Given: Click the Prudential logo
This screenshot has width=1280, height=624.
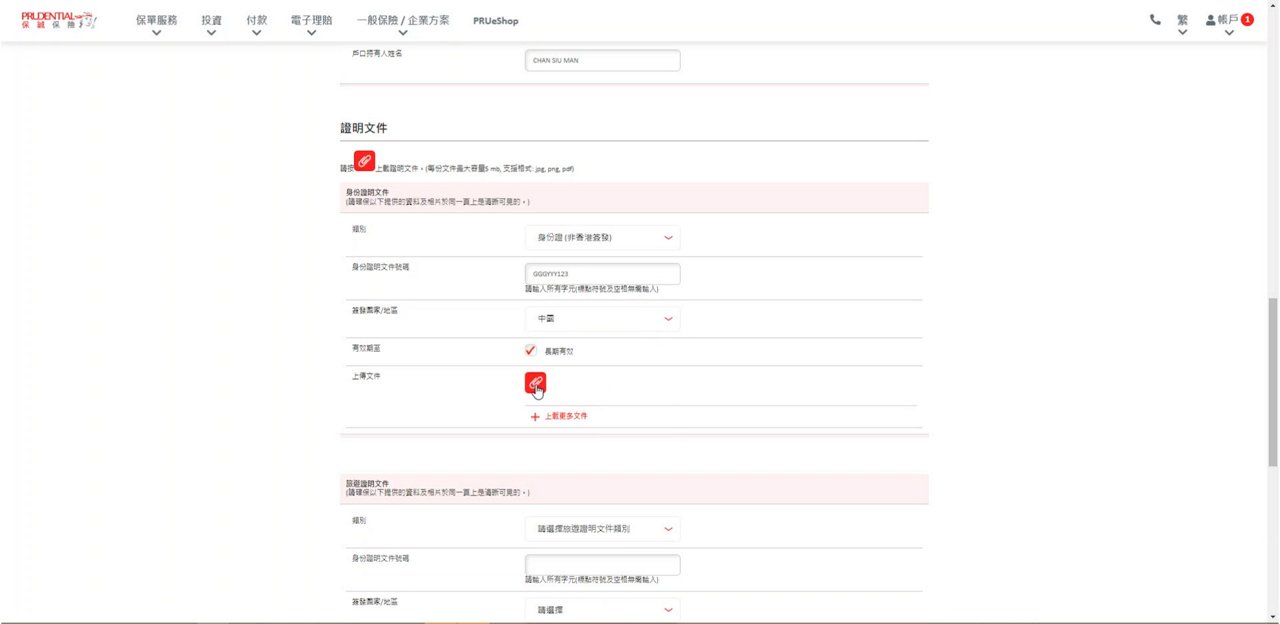Looking at the screenshot, I should 59,20.
